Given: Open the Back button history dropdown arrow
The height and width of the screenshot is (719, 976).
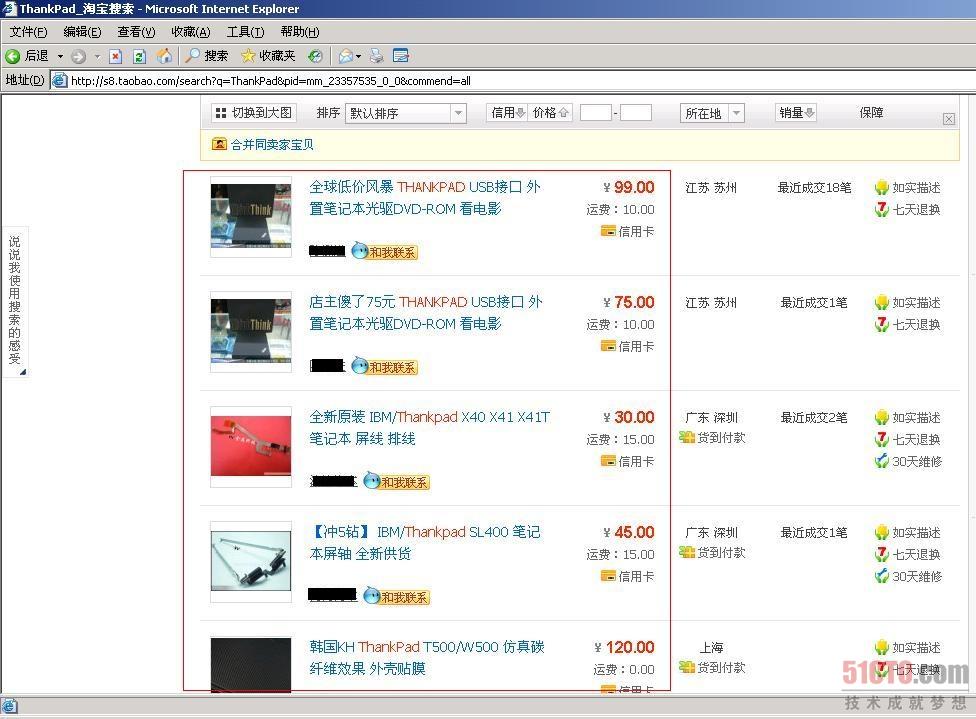Looking at the screenshot, I should coord(60,57).
